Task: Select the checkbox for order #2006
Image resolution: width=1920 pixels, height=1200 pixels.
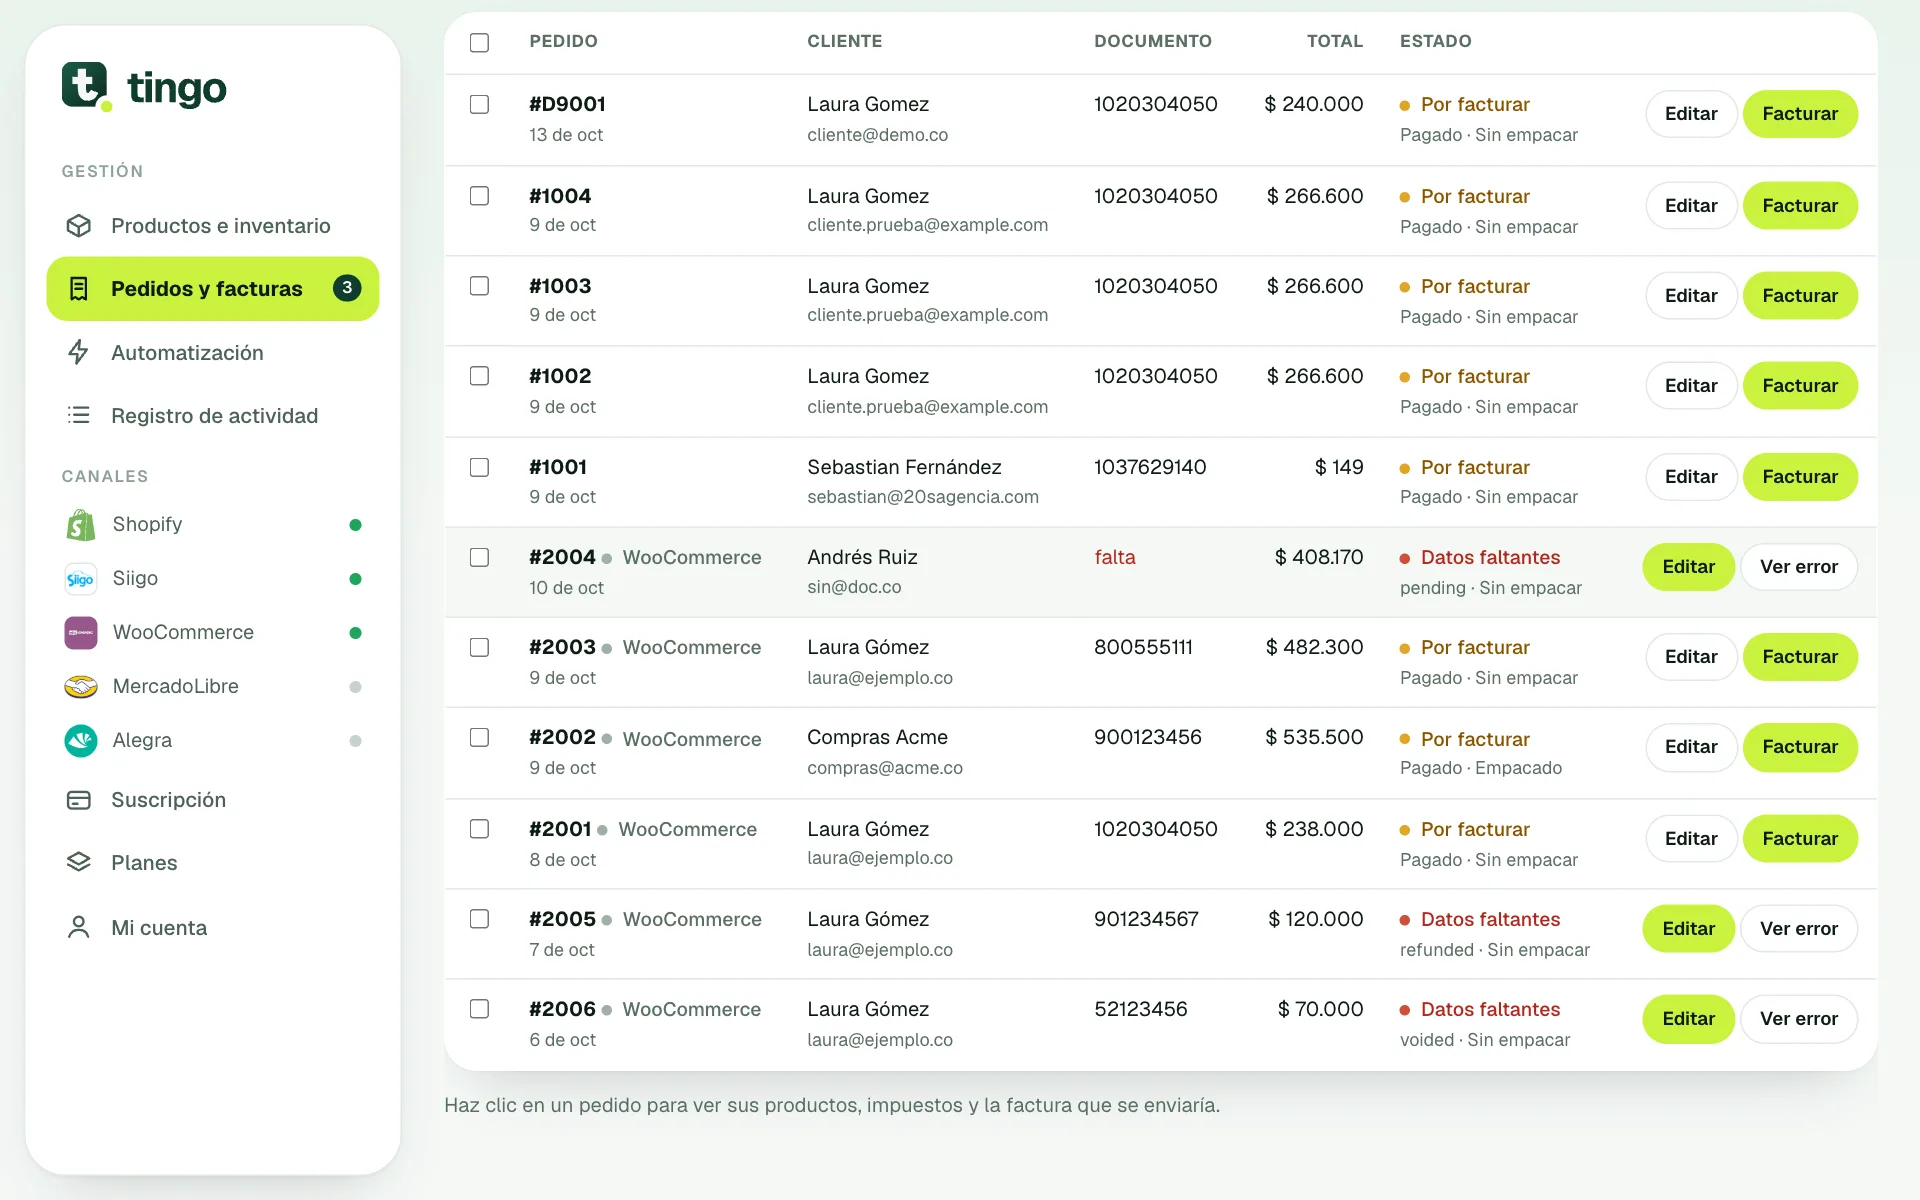Action: (480, 1009)
